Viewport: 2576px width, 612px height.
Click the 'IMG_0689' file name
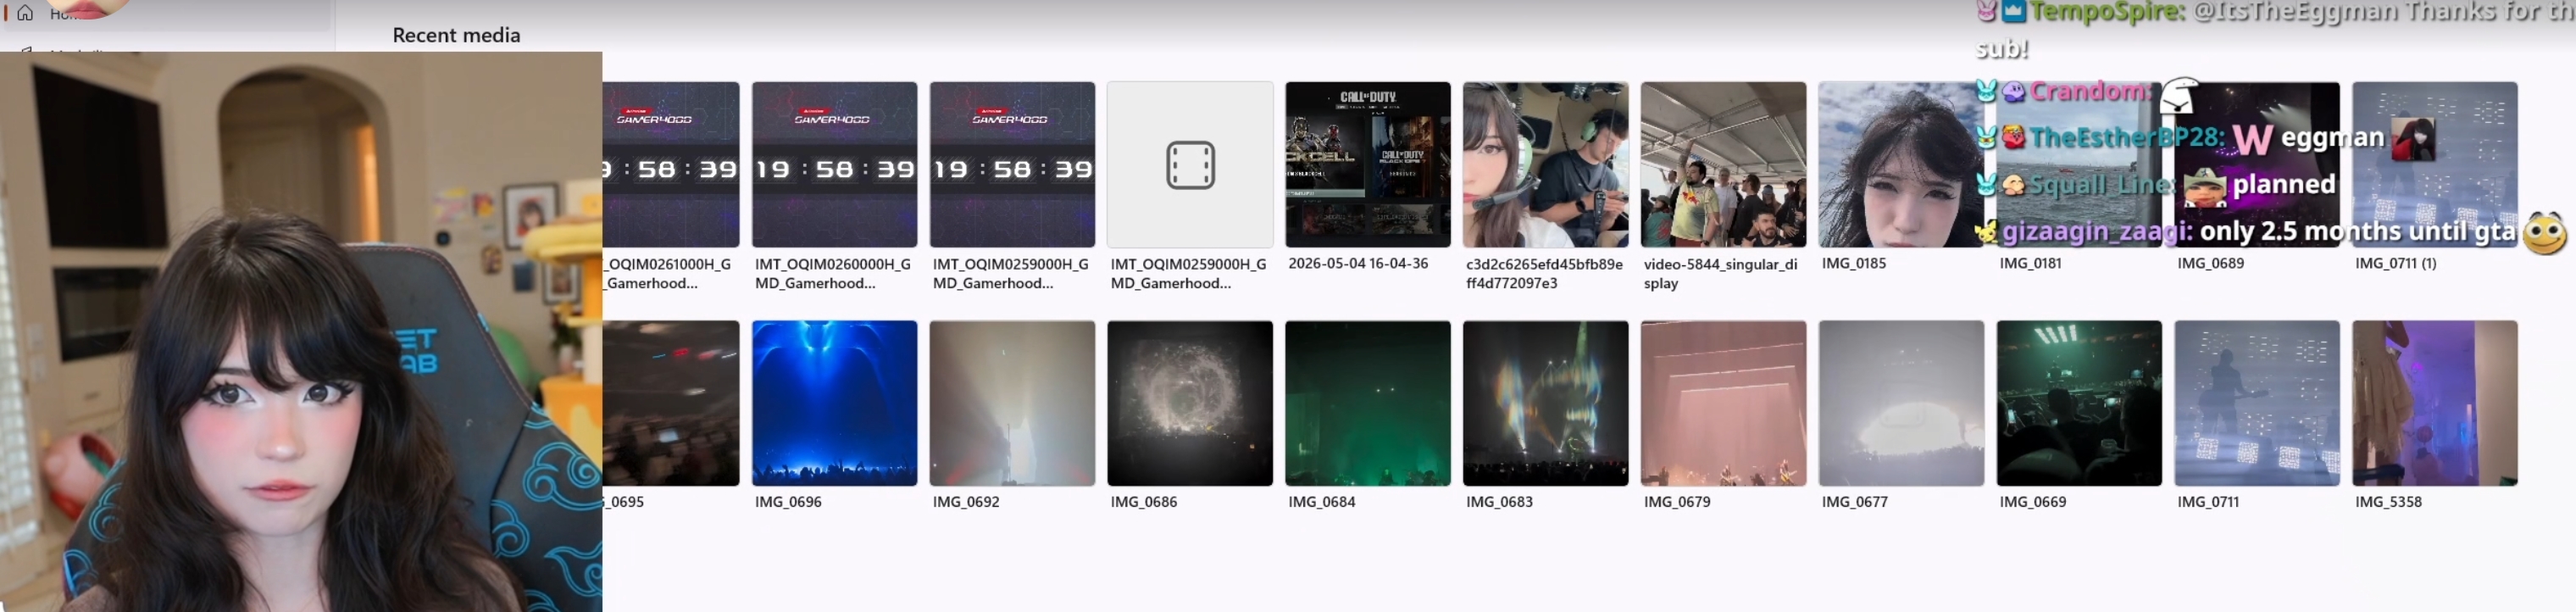point(2210,263)
